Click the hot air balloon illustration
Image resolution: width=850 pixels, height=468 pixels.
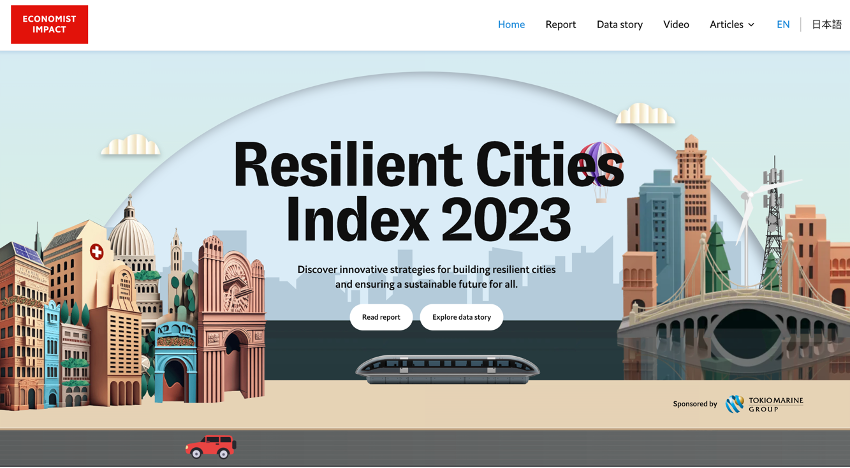601,172
